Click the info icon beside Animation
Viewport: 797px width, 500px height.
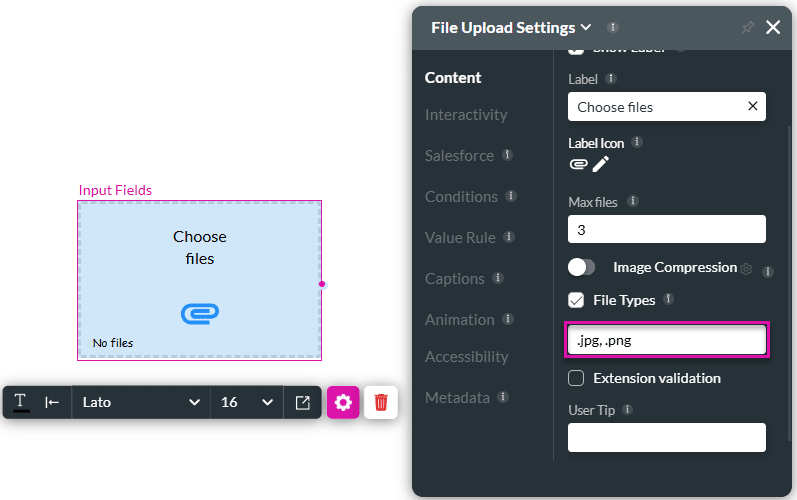[x=508, y=319]
